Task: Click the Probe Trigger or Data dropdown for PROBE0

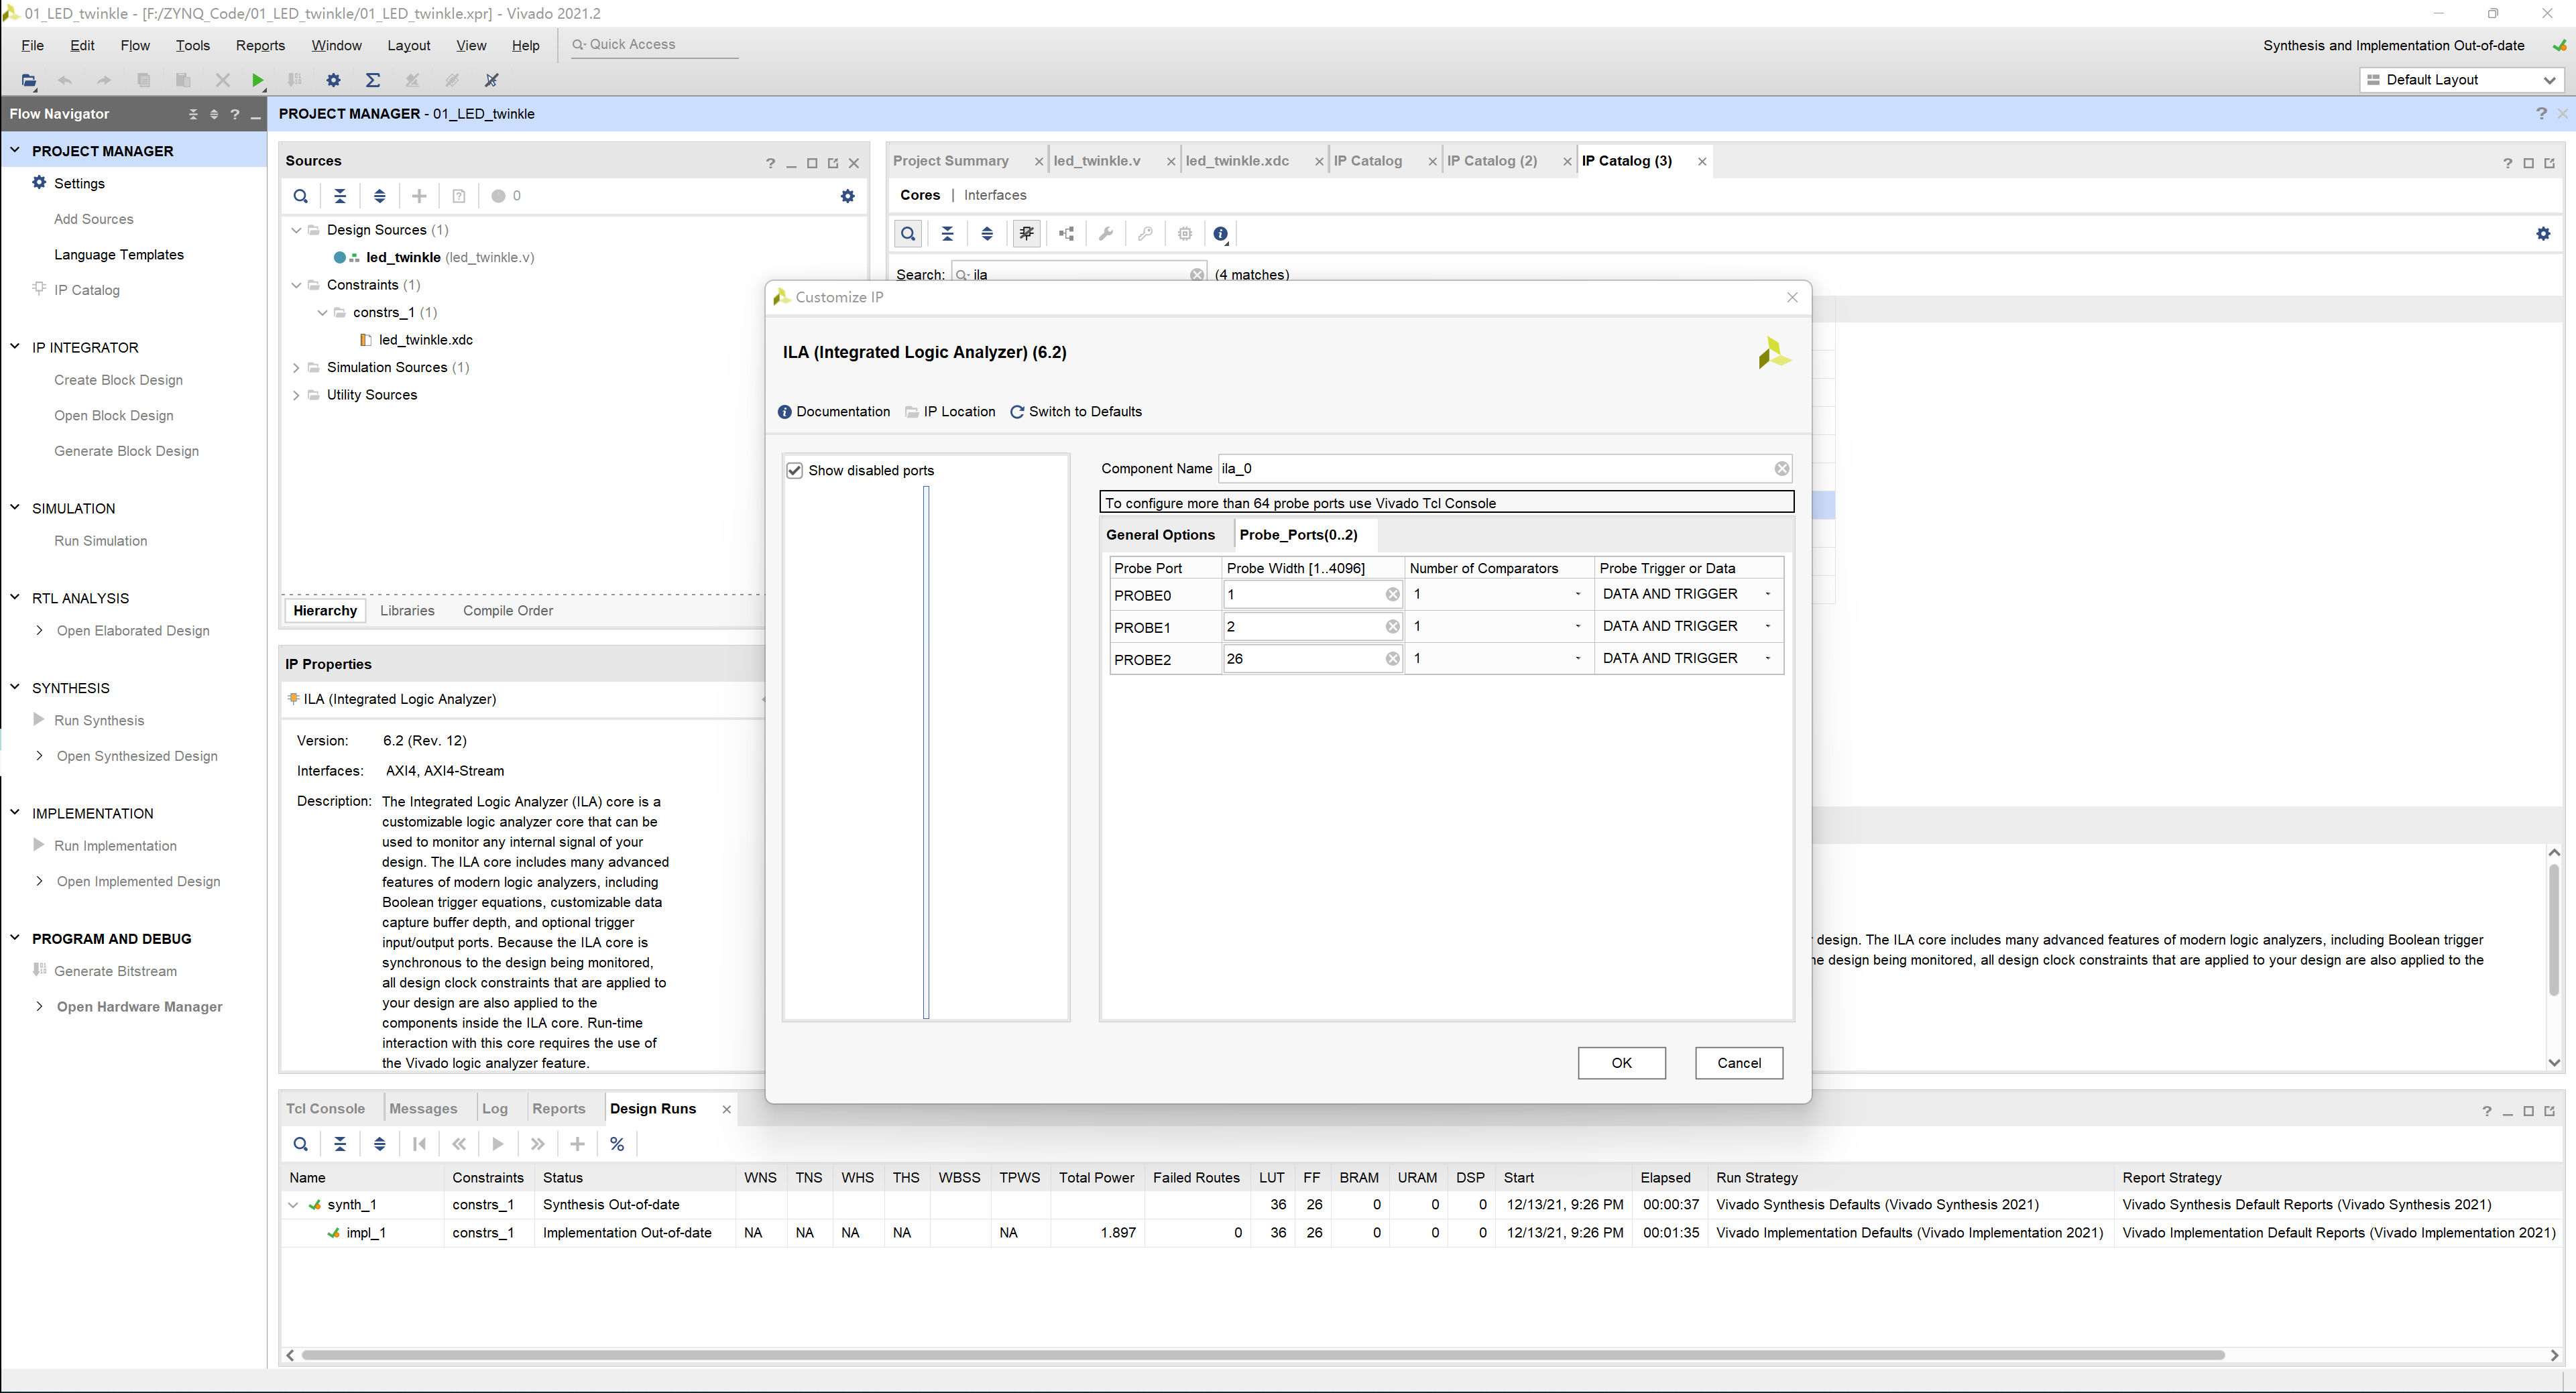Action: click(1767, 593)
